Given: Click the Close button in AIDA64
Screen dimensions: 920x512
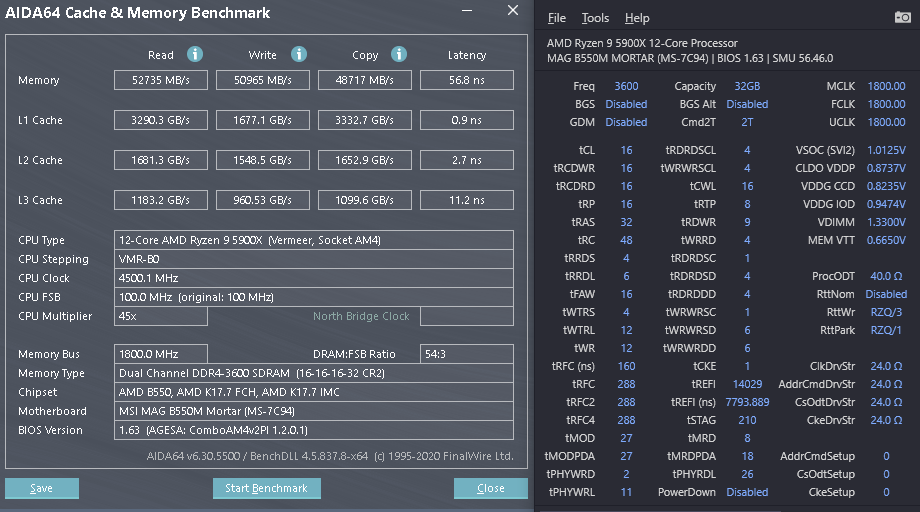Looking at the screenshot, I should pos(491,489).
